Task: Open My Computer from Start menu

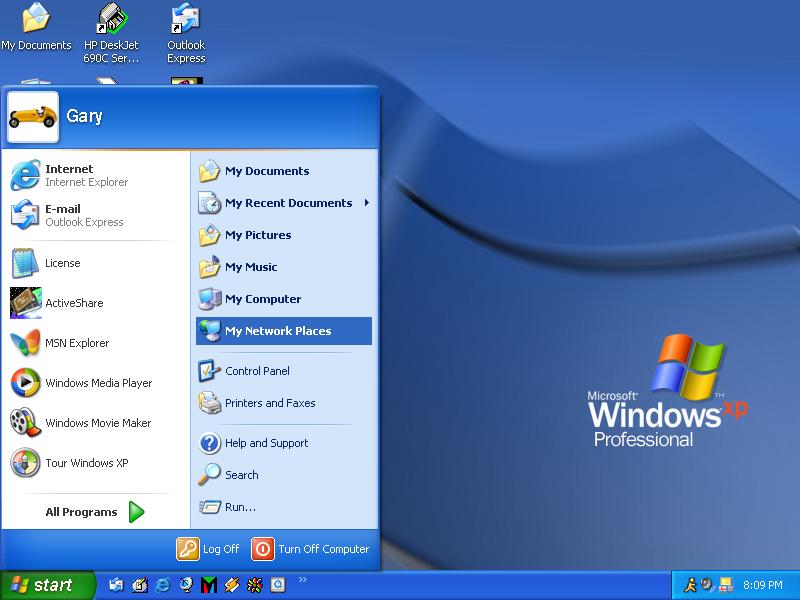Action: [x=284, y=299]
